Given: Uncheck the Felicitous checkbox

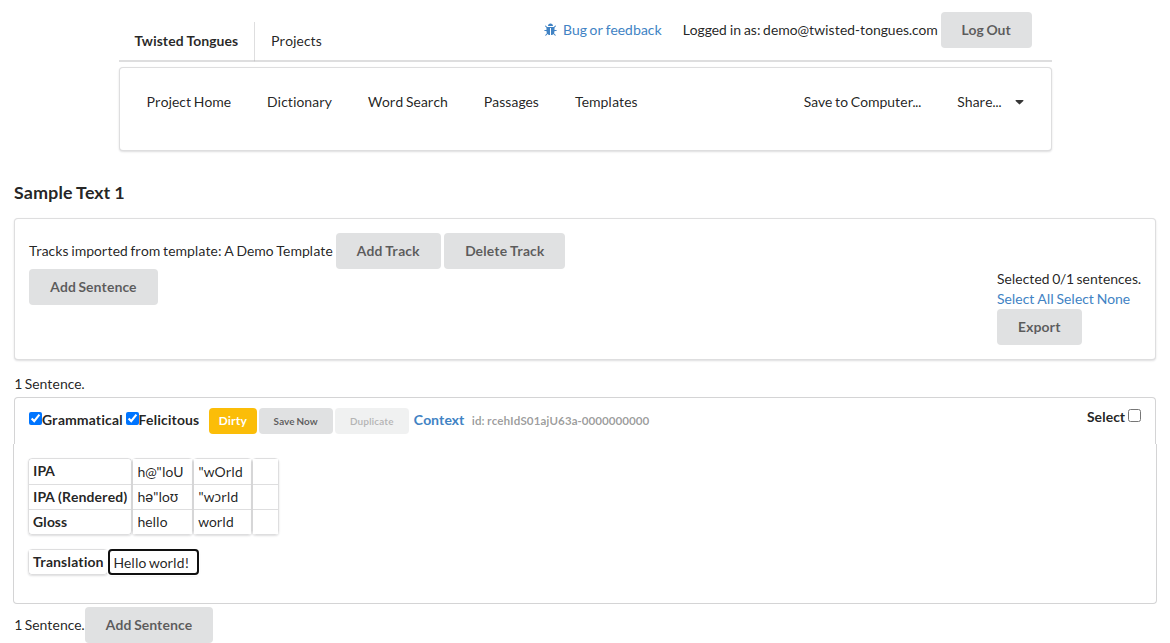Looking at the screenshot, I should coord(132,418).
